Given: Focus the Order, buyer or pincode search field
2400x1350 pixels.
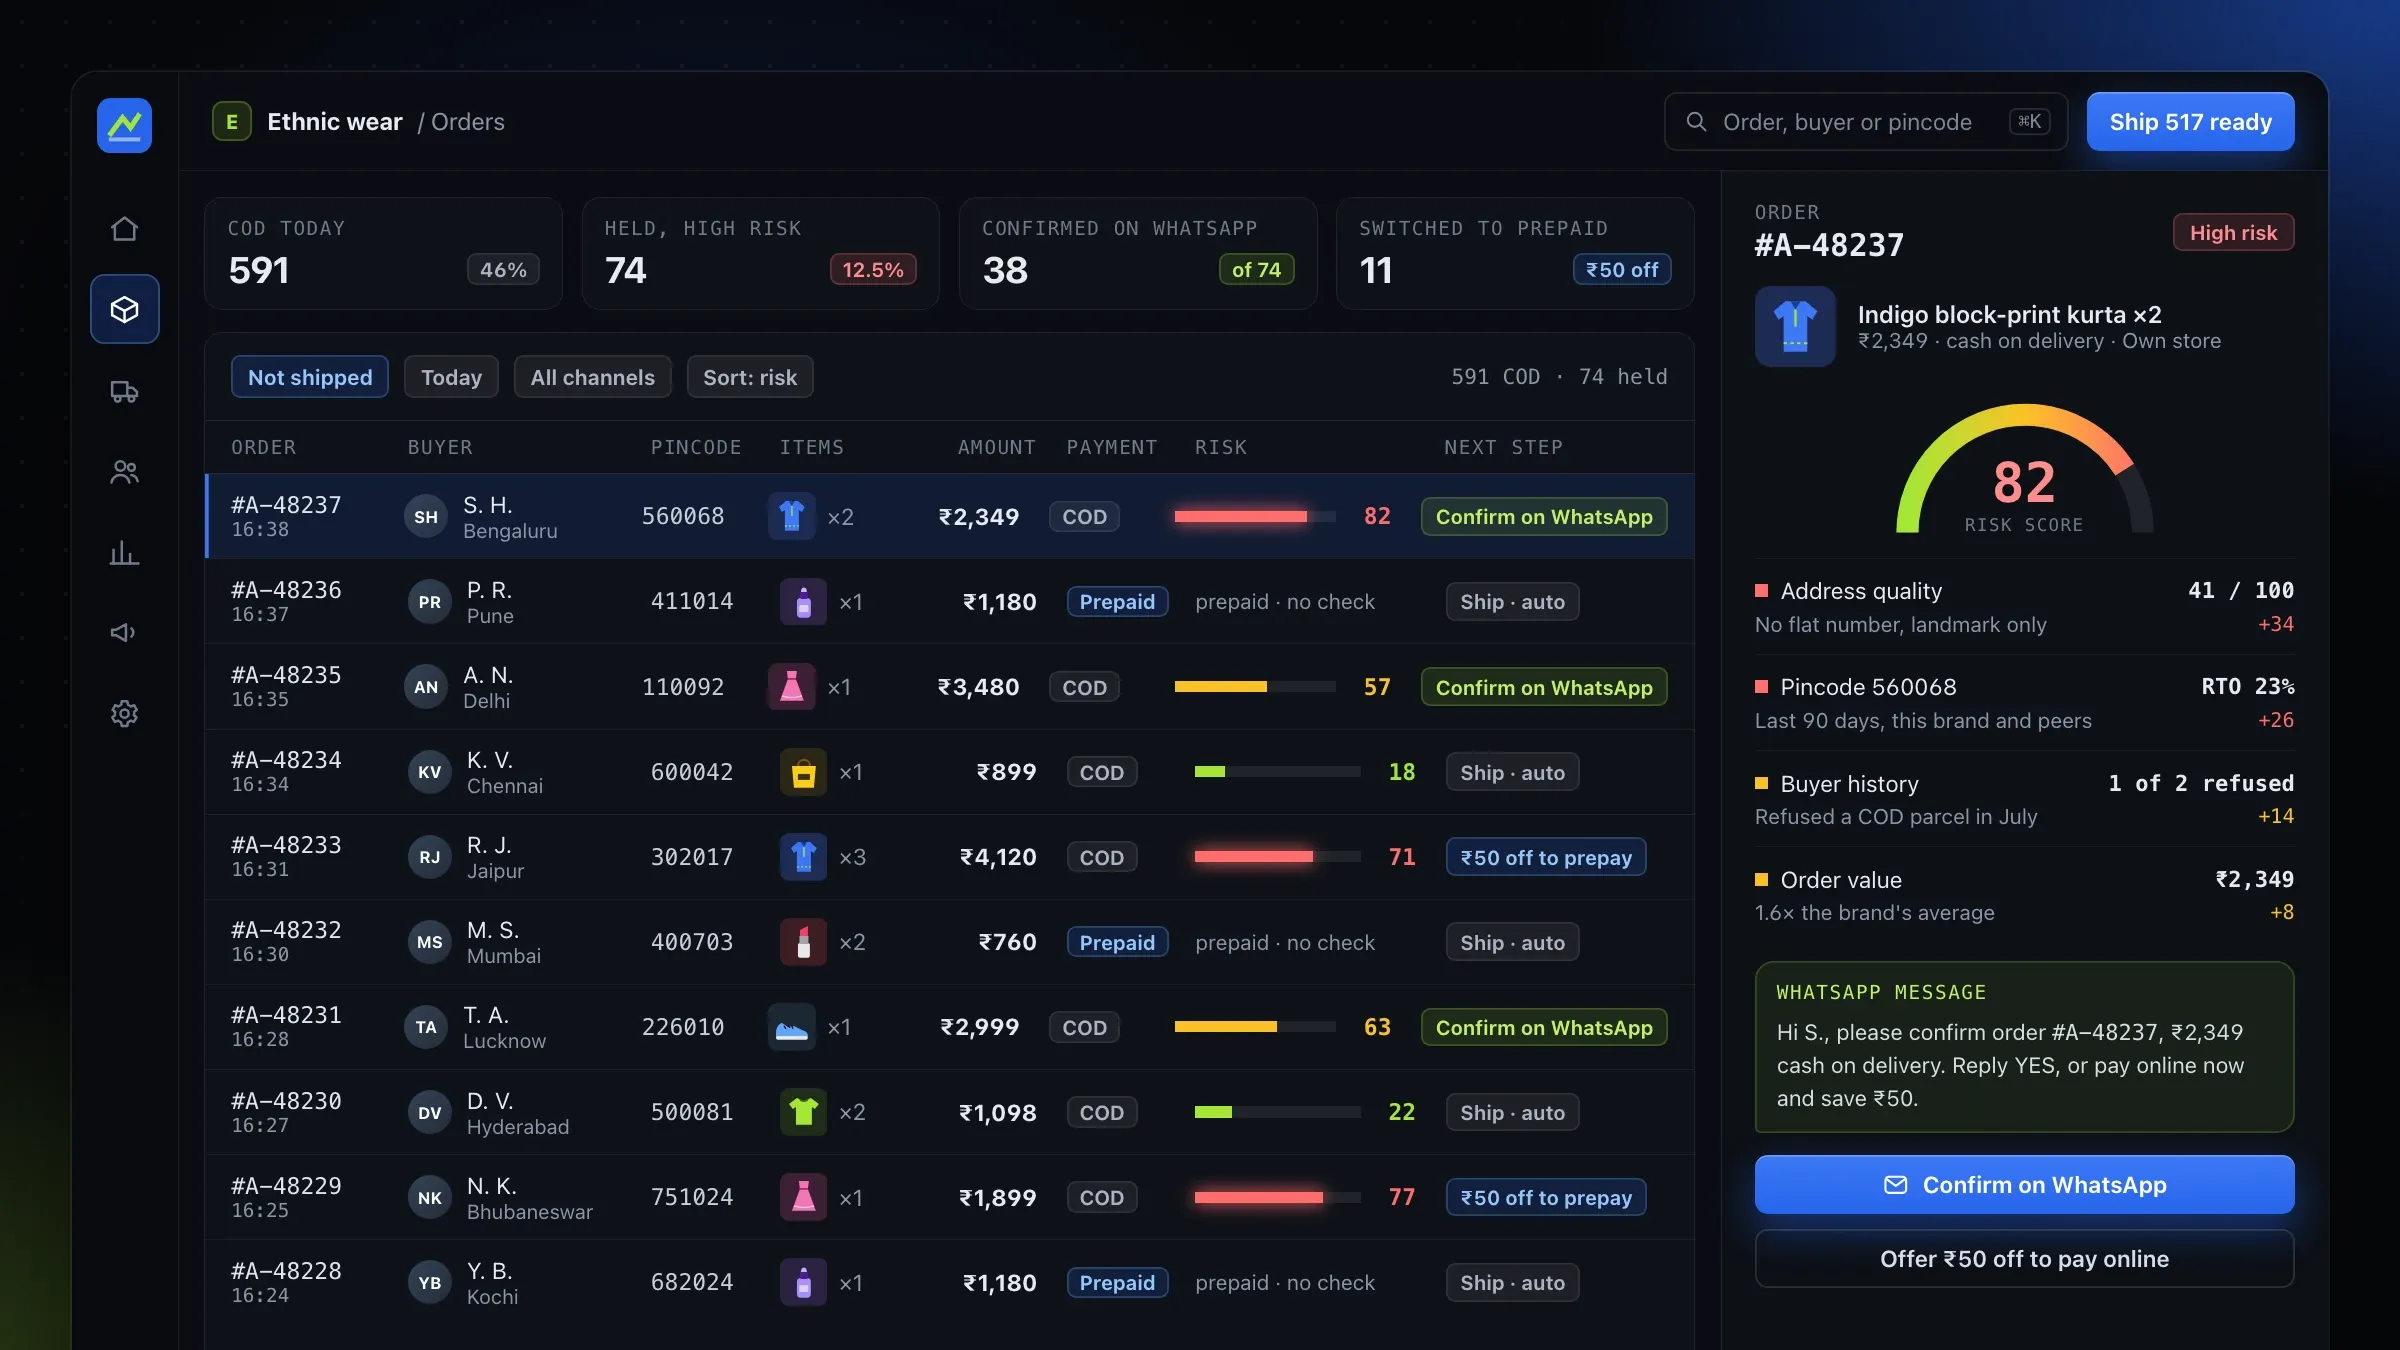Looking at the screenshot, I should point(1866,122).
